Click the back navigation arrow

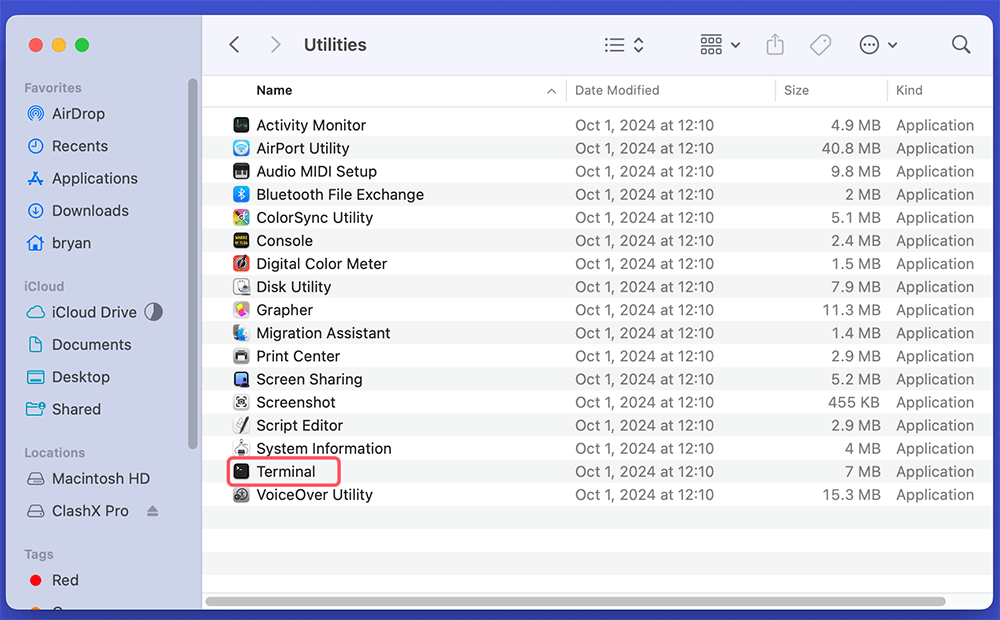click(x=235, y=45)
